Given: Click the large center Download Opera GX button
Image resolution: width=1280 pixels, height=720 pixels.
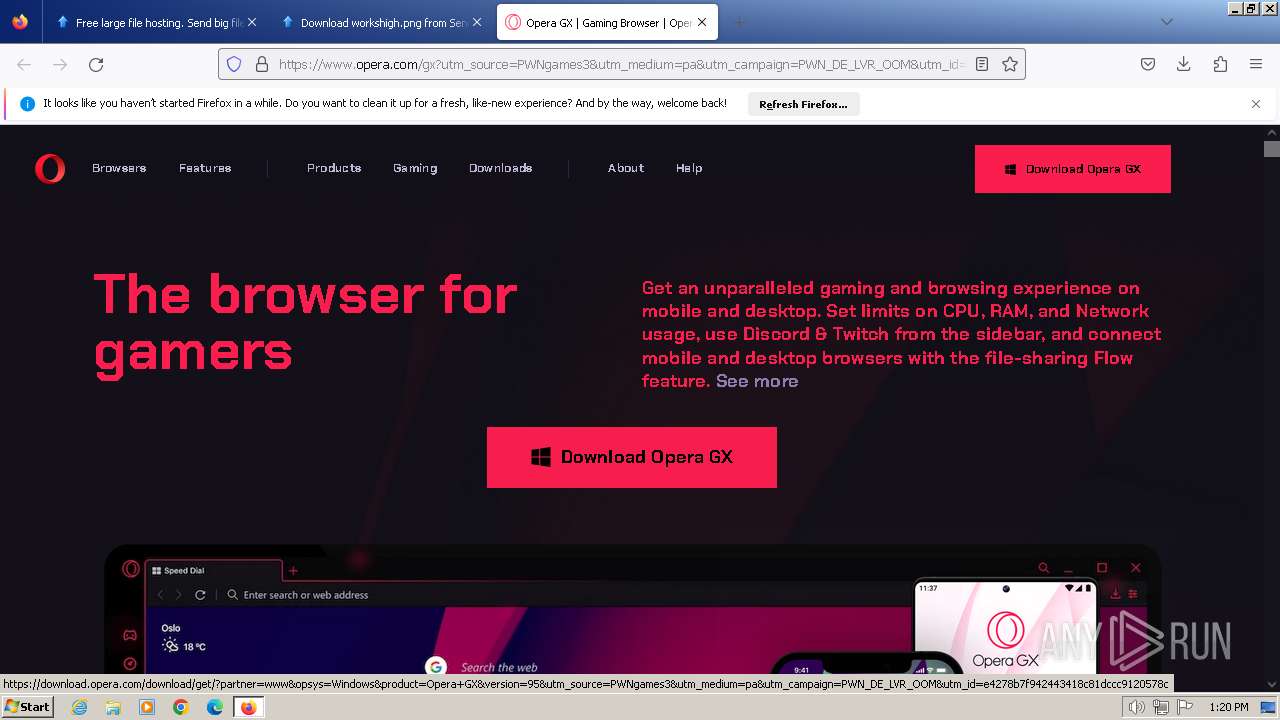Looking at the screenshot, I should 632,457.
